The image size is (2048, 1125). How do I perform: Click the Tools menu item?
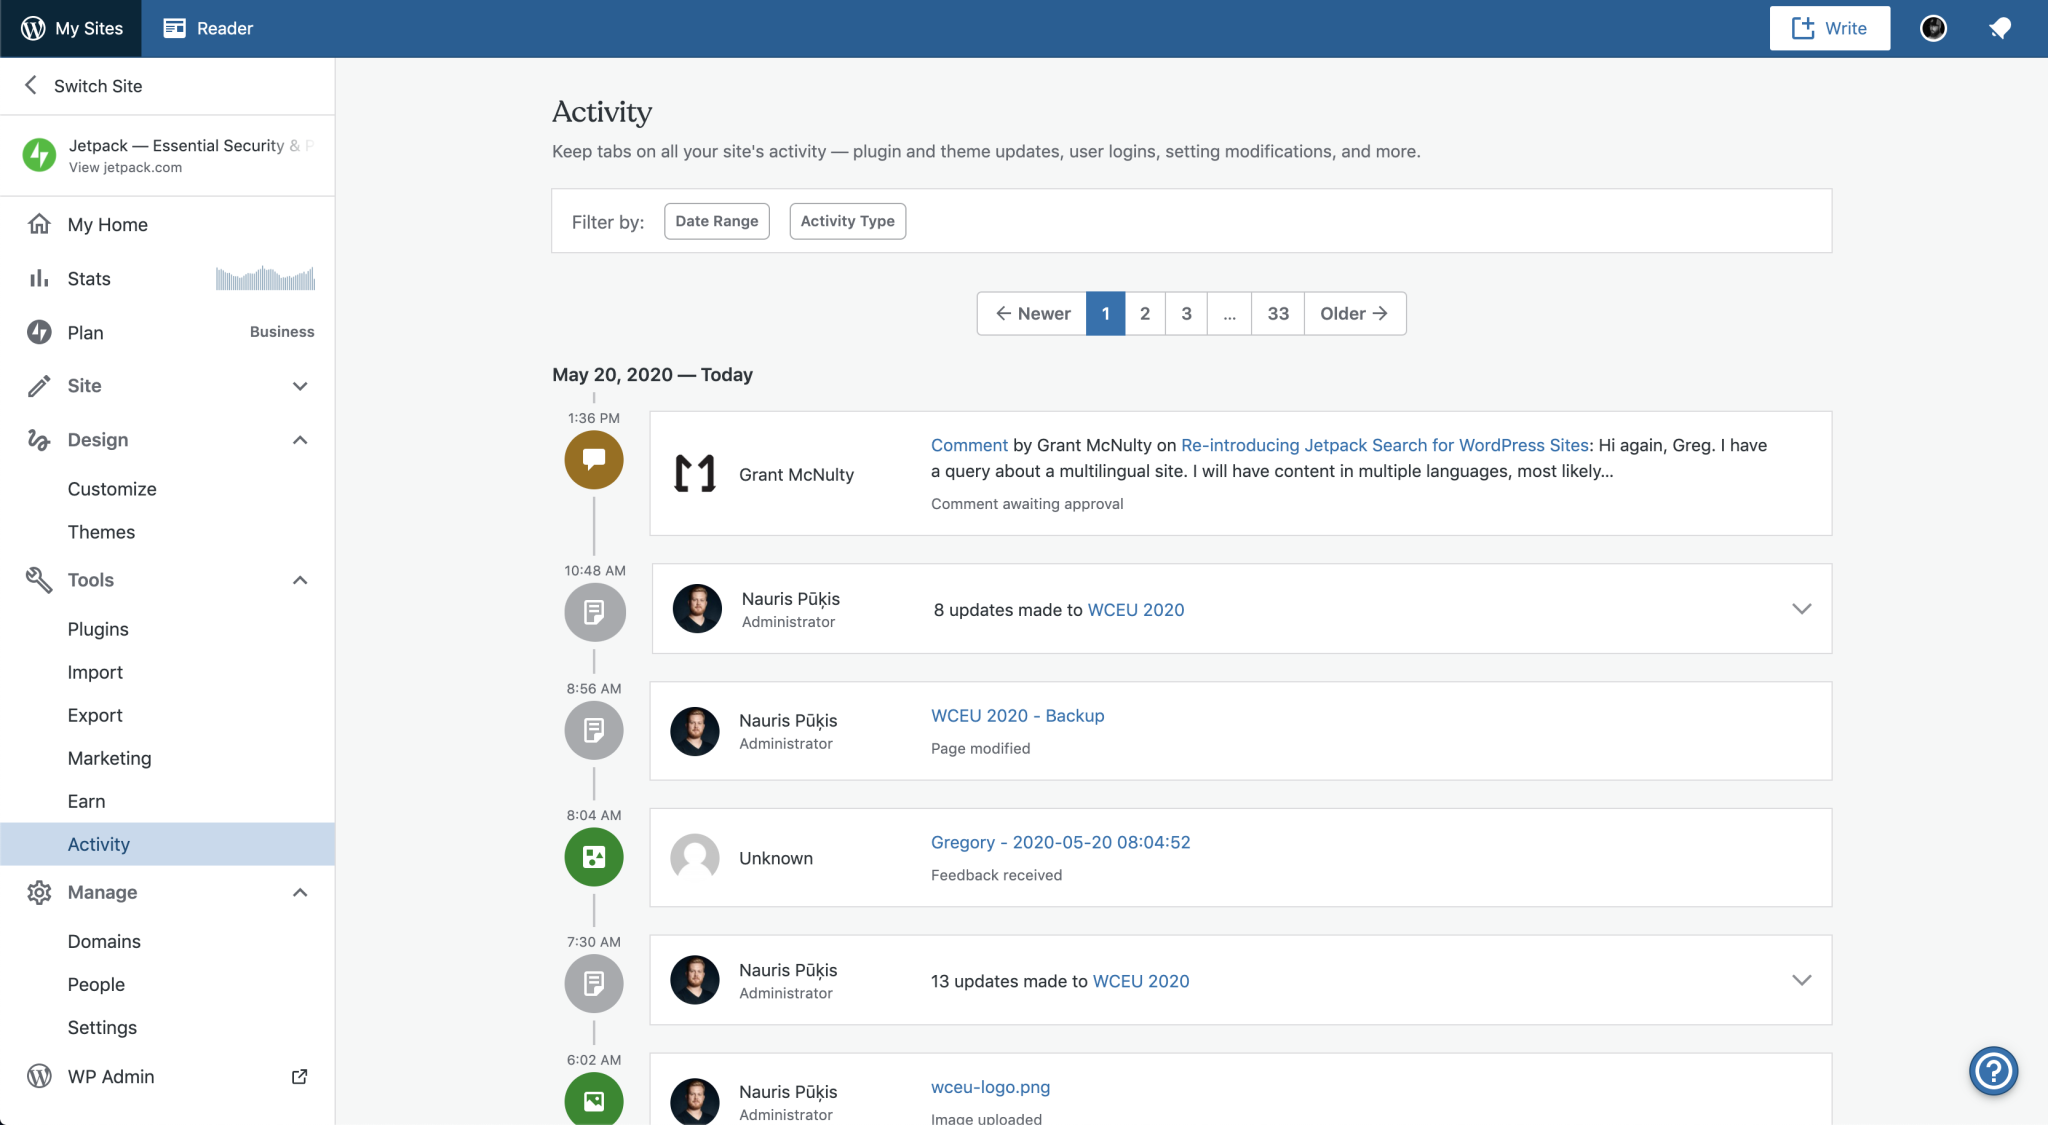click(x=90, y=579)
